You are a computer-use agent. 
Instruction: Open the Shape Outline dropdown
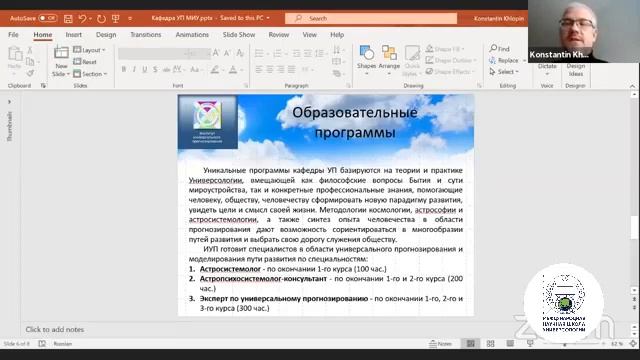coord(451,60)
